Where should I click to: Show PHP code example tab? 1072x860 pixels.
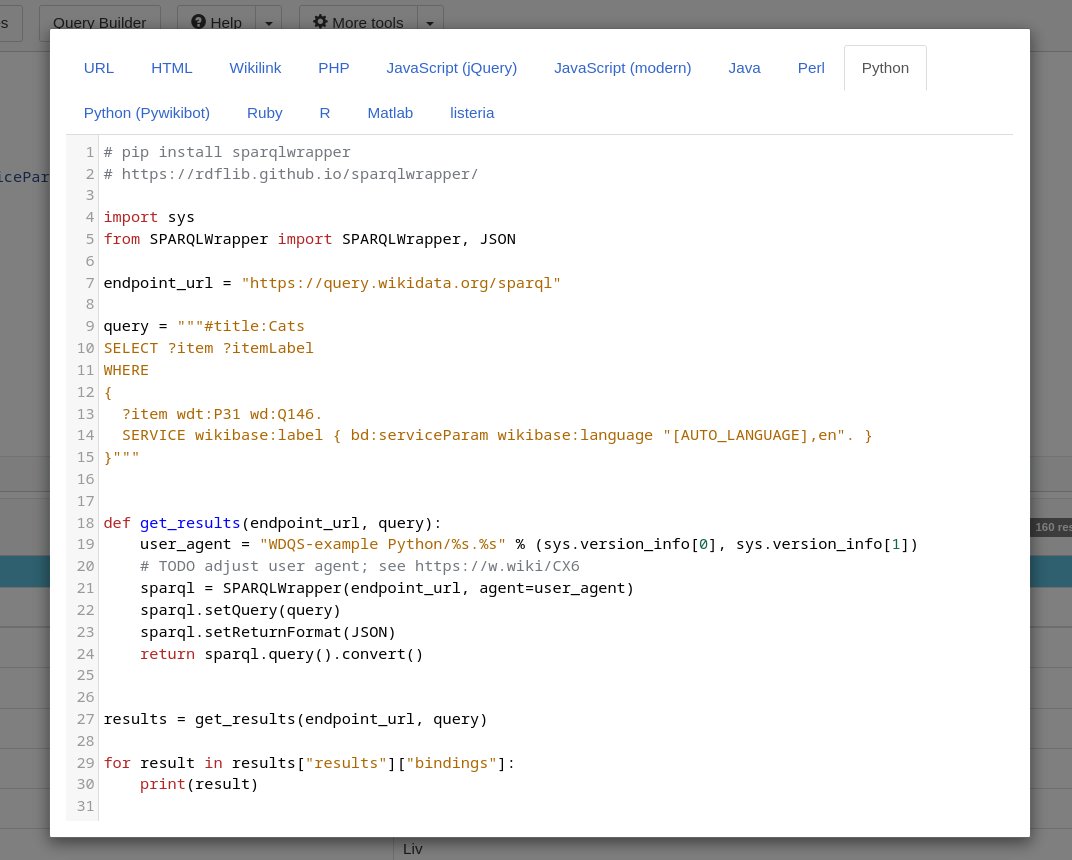[334, 68]
